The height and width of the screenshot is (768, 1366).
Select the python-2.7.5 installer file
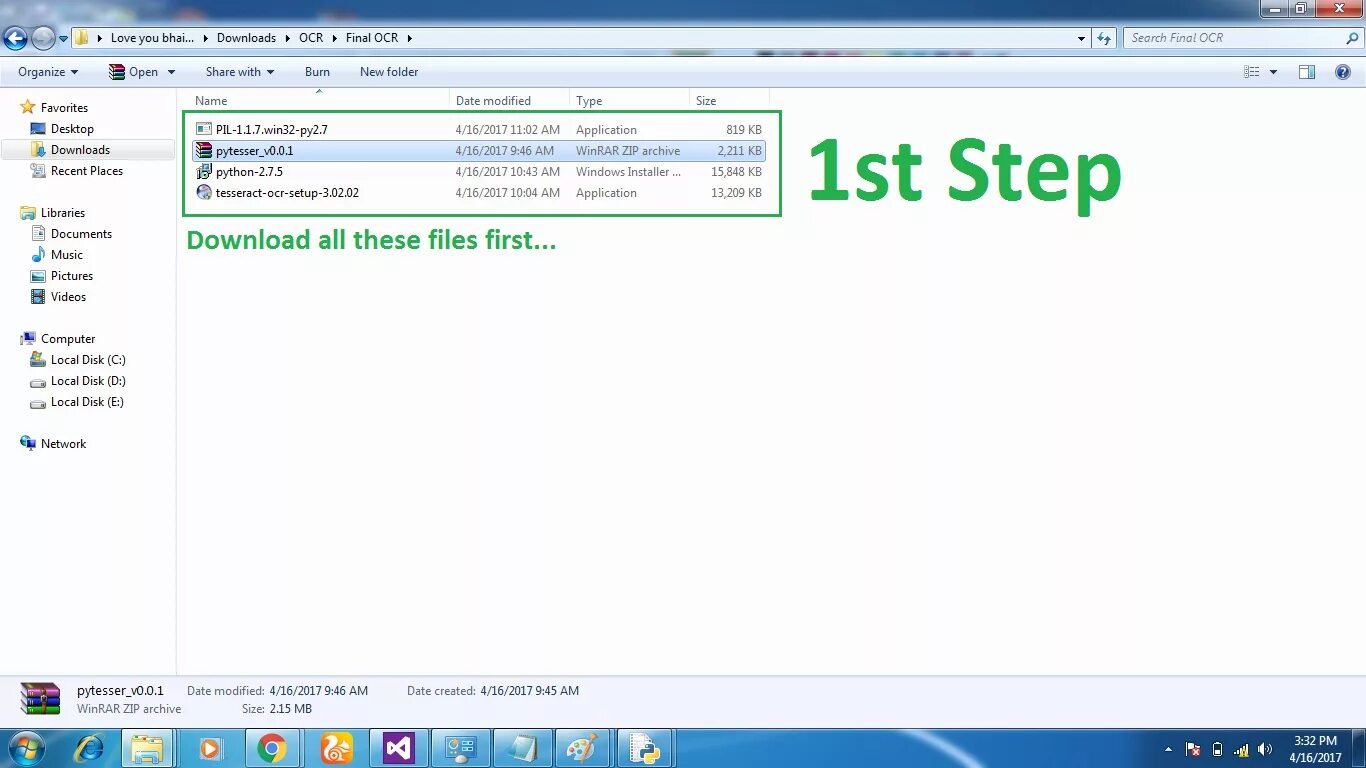pos(479,172)
